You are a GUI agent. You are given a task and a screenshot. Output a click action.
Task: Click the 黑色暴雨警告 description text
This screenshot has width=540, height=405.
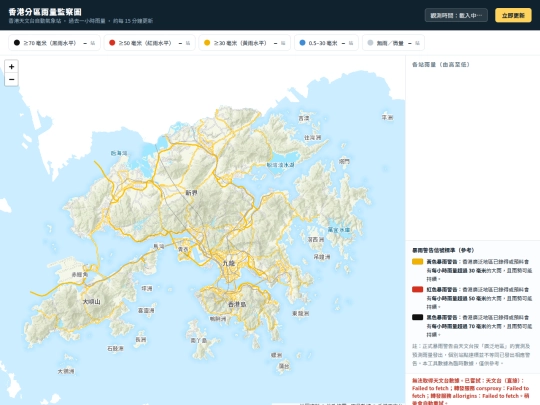point(479,326)
